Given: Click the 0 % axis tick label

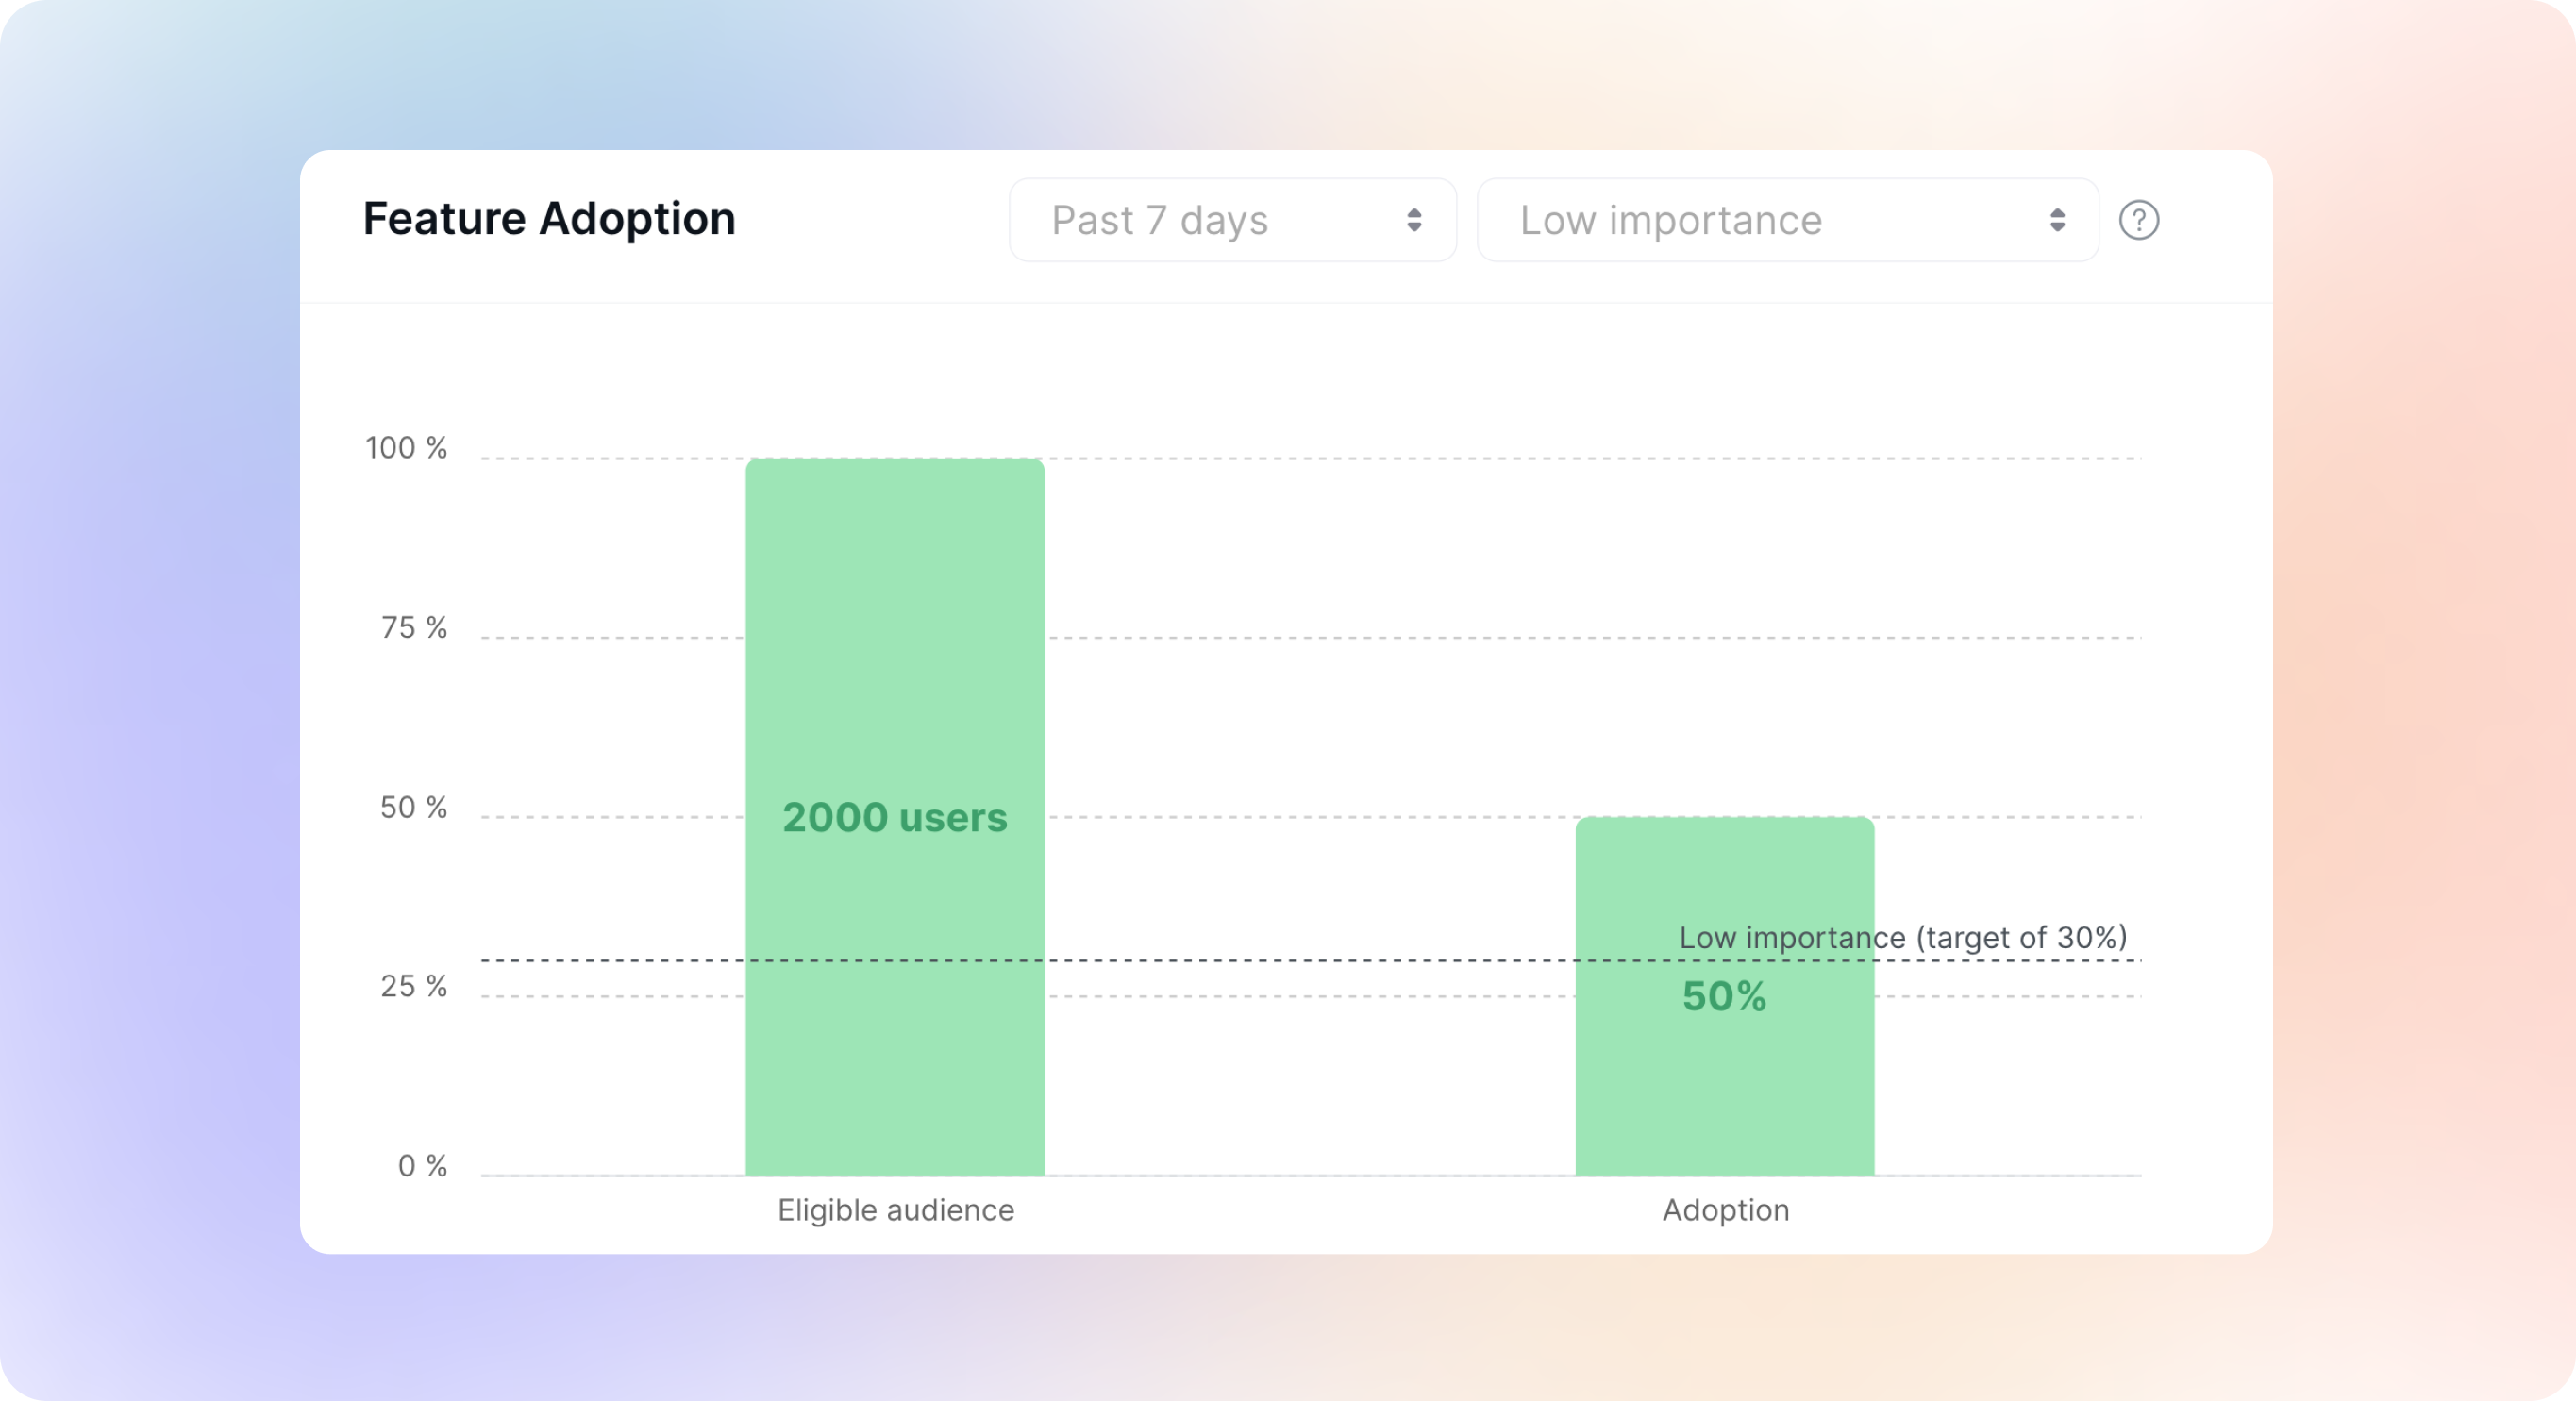Looking at the screenshot, I should click(x=423, y=1166).
